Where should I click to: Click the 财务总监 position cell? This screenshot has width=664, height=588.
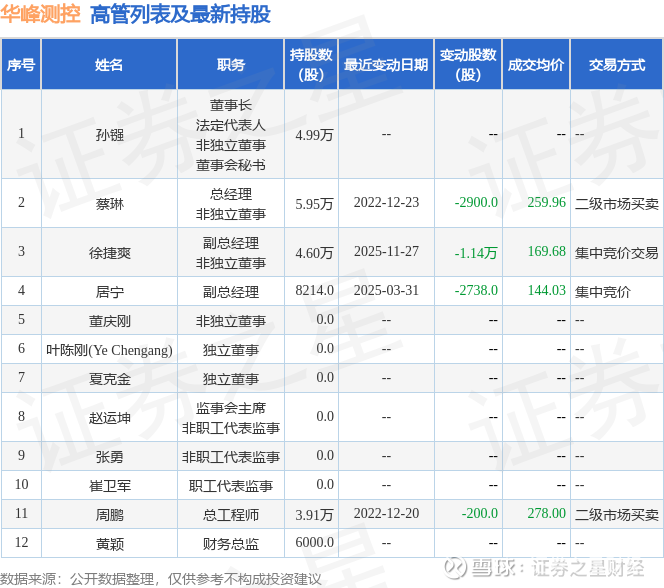pyautogui.click(x=230, y=544)
